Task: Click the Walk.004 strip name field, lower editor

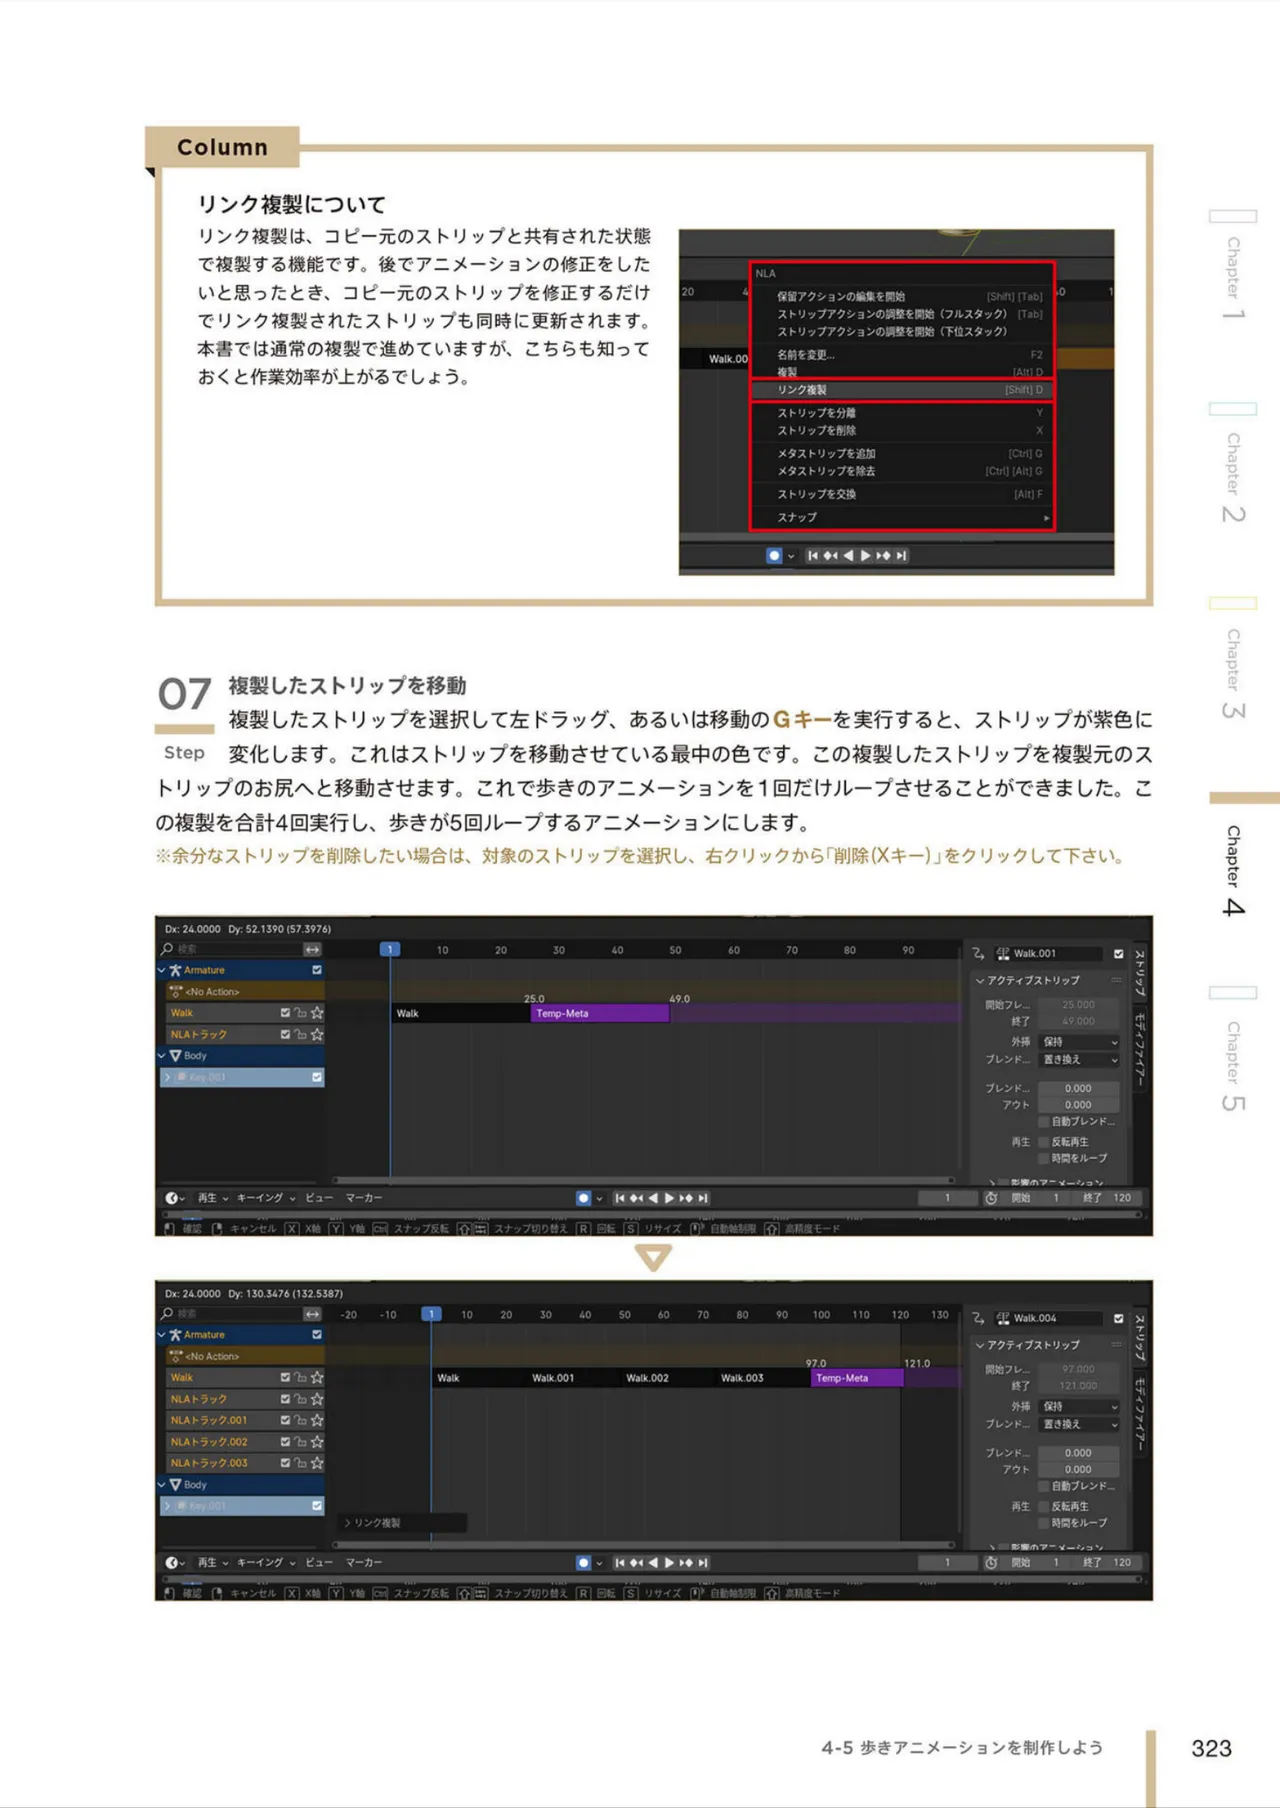Action: [x=1056, y=1318]
